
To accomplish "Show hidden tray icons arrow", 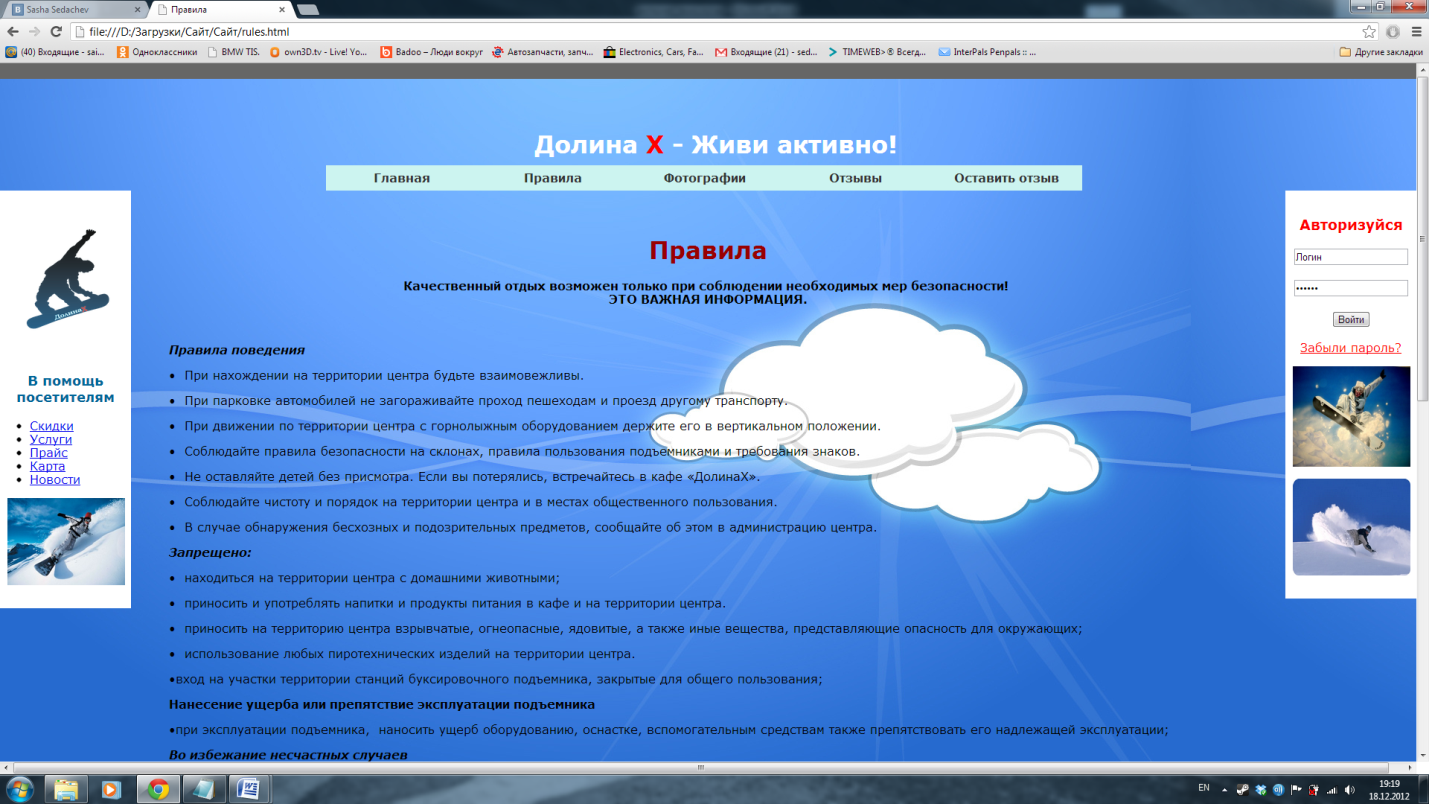I will (x=1225, y=789).
